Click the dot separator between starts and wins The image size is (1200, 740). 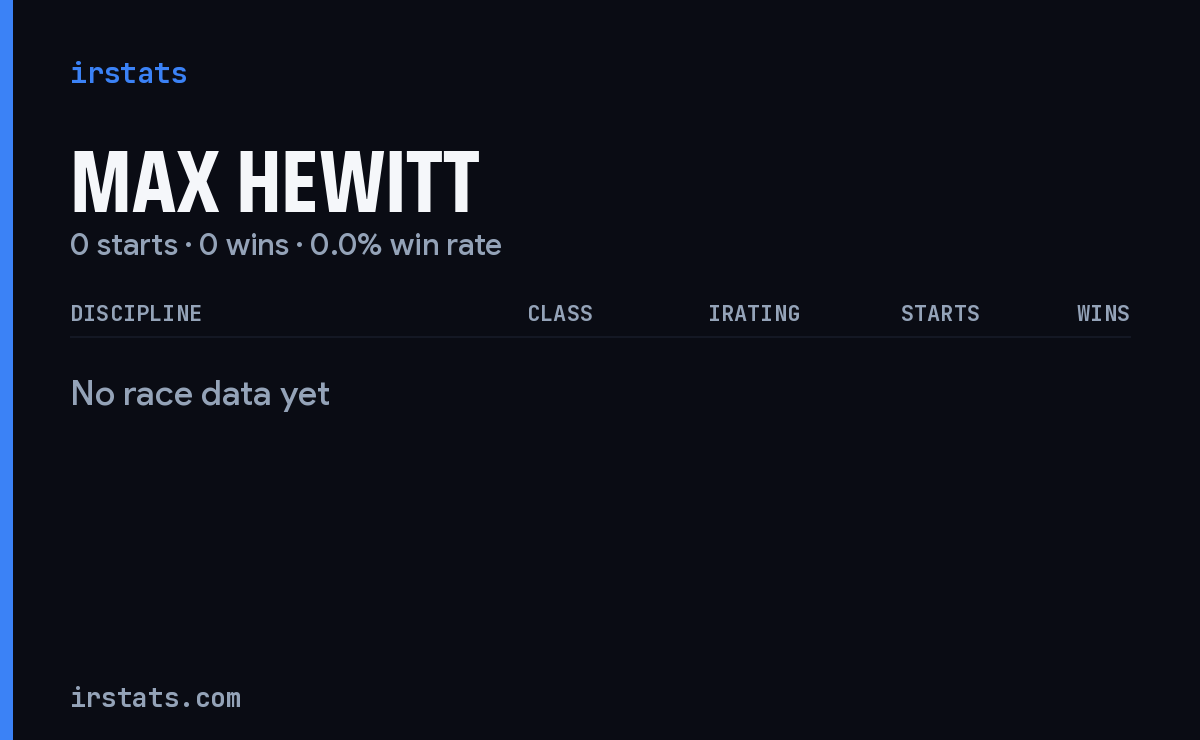point(188,245)
